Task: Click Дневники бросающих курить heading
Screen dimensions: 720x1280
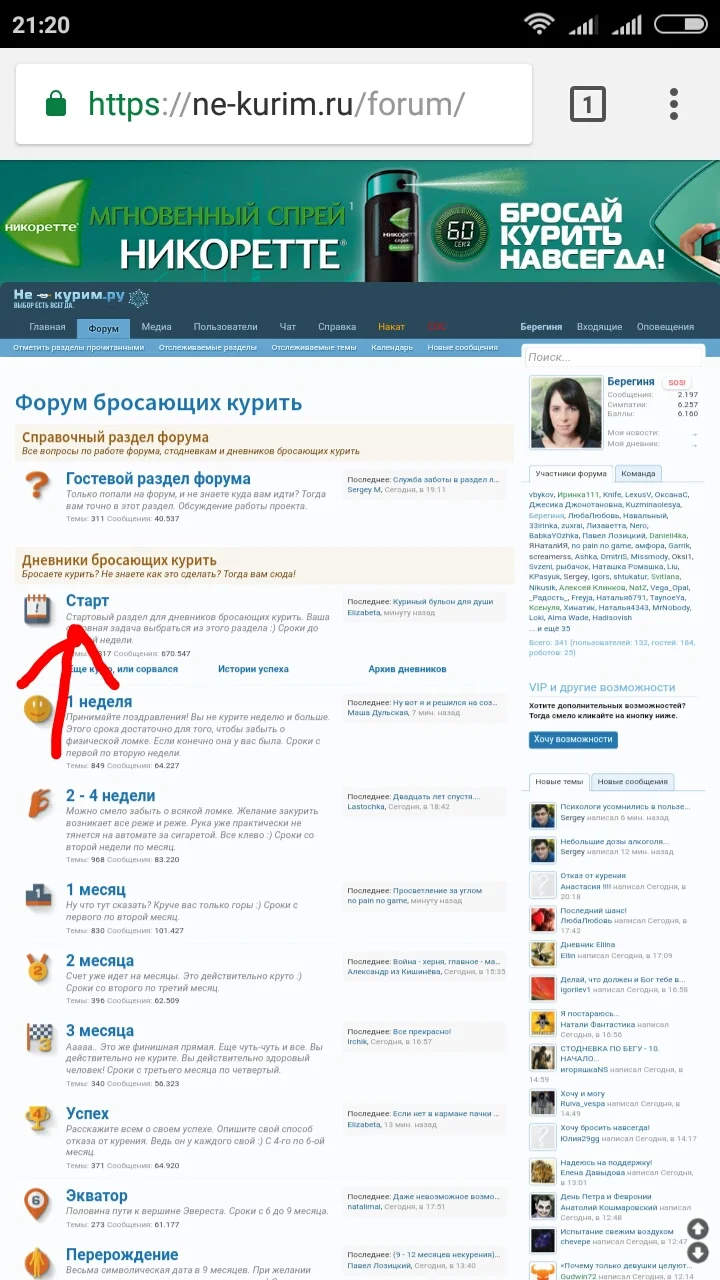Action: coord(119,560)
